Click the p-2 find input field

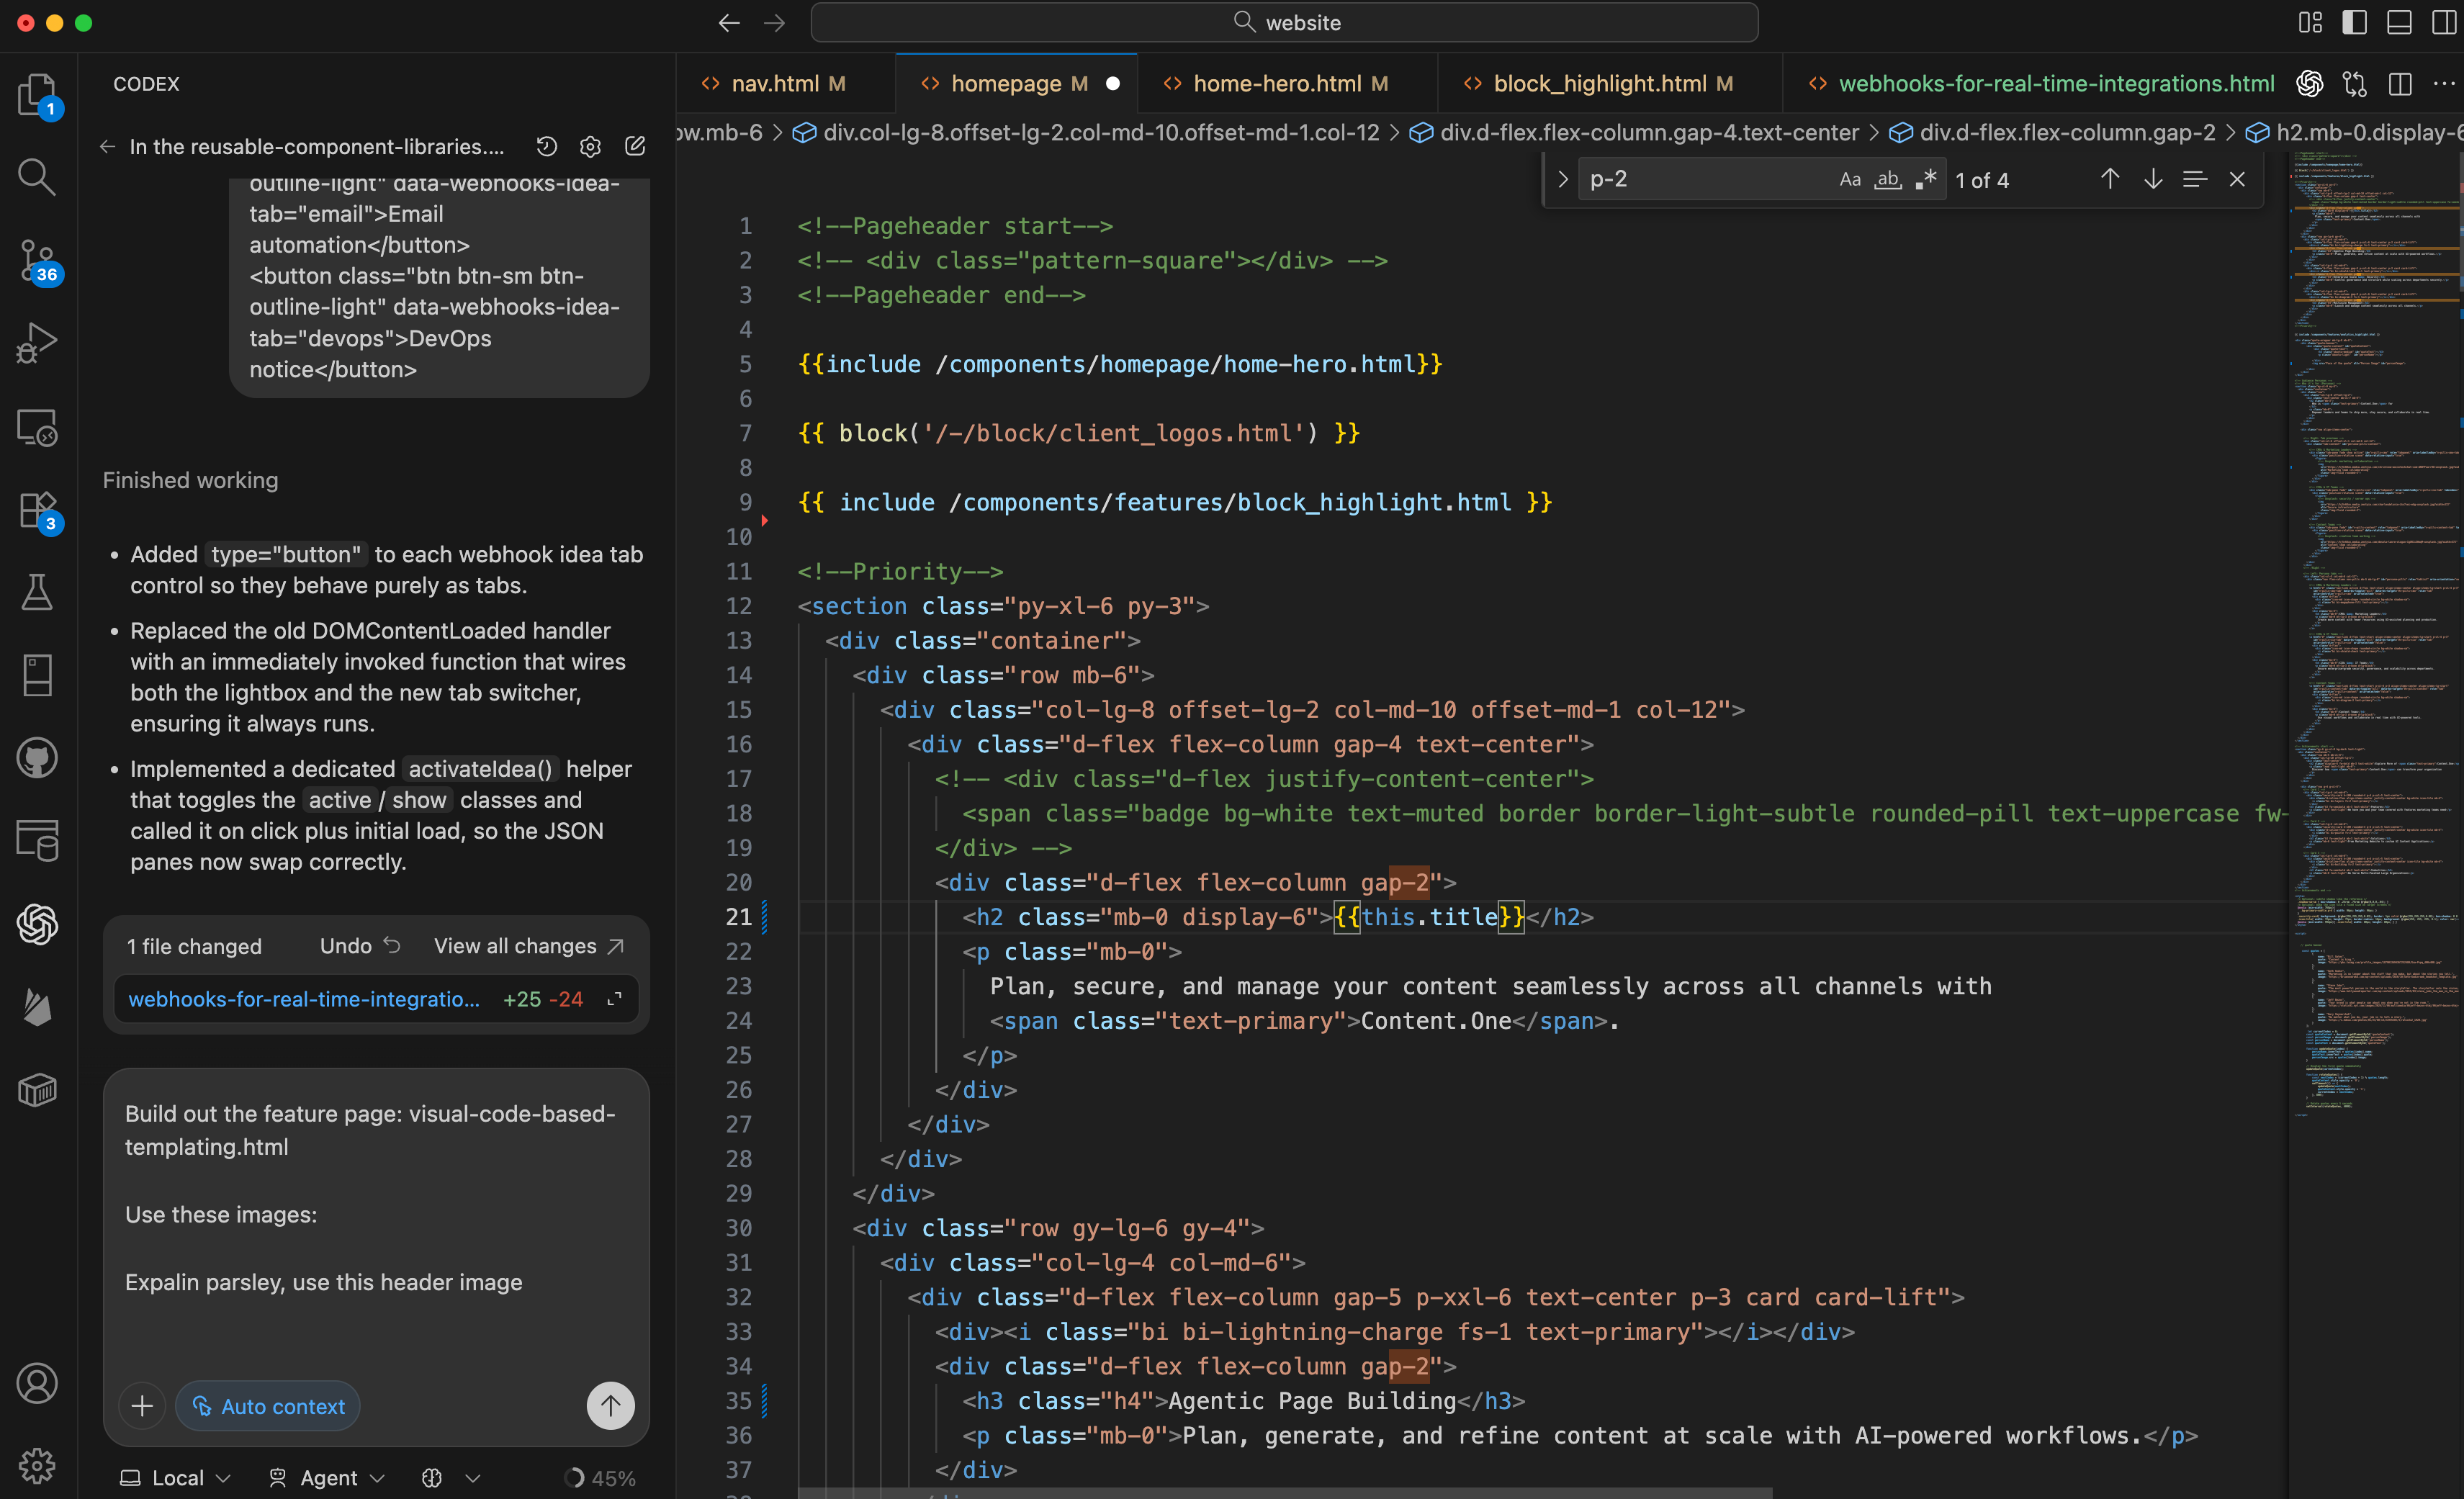click(x=1700, y=179)
